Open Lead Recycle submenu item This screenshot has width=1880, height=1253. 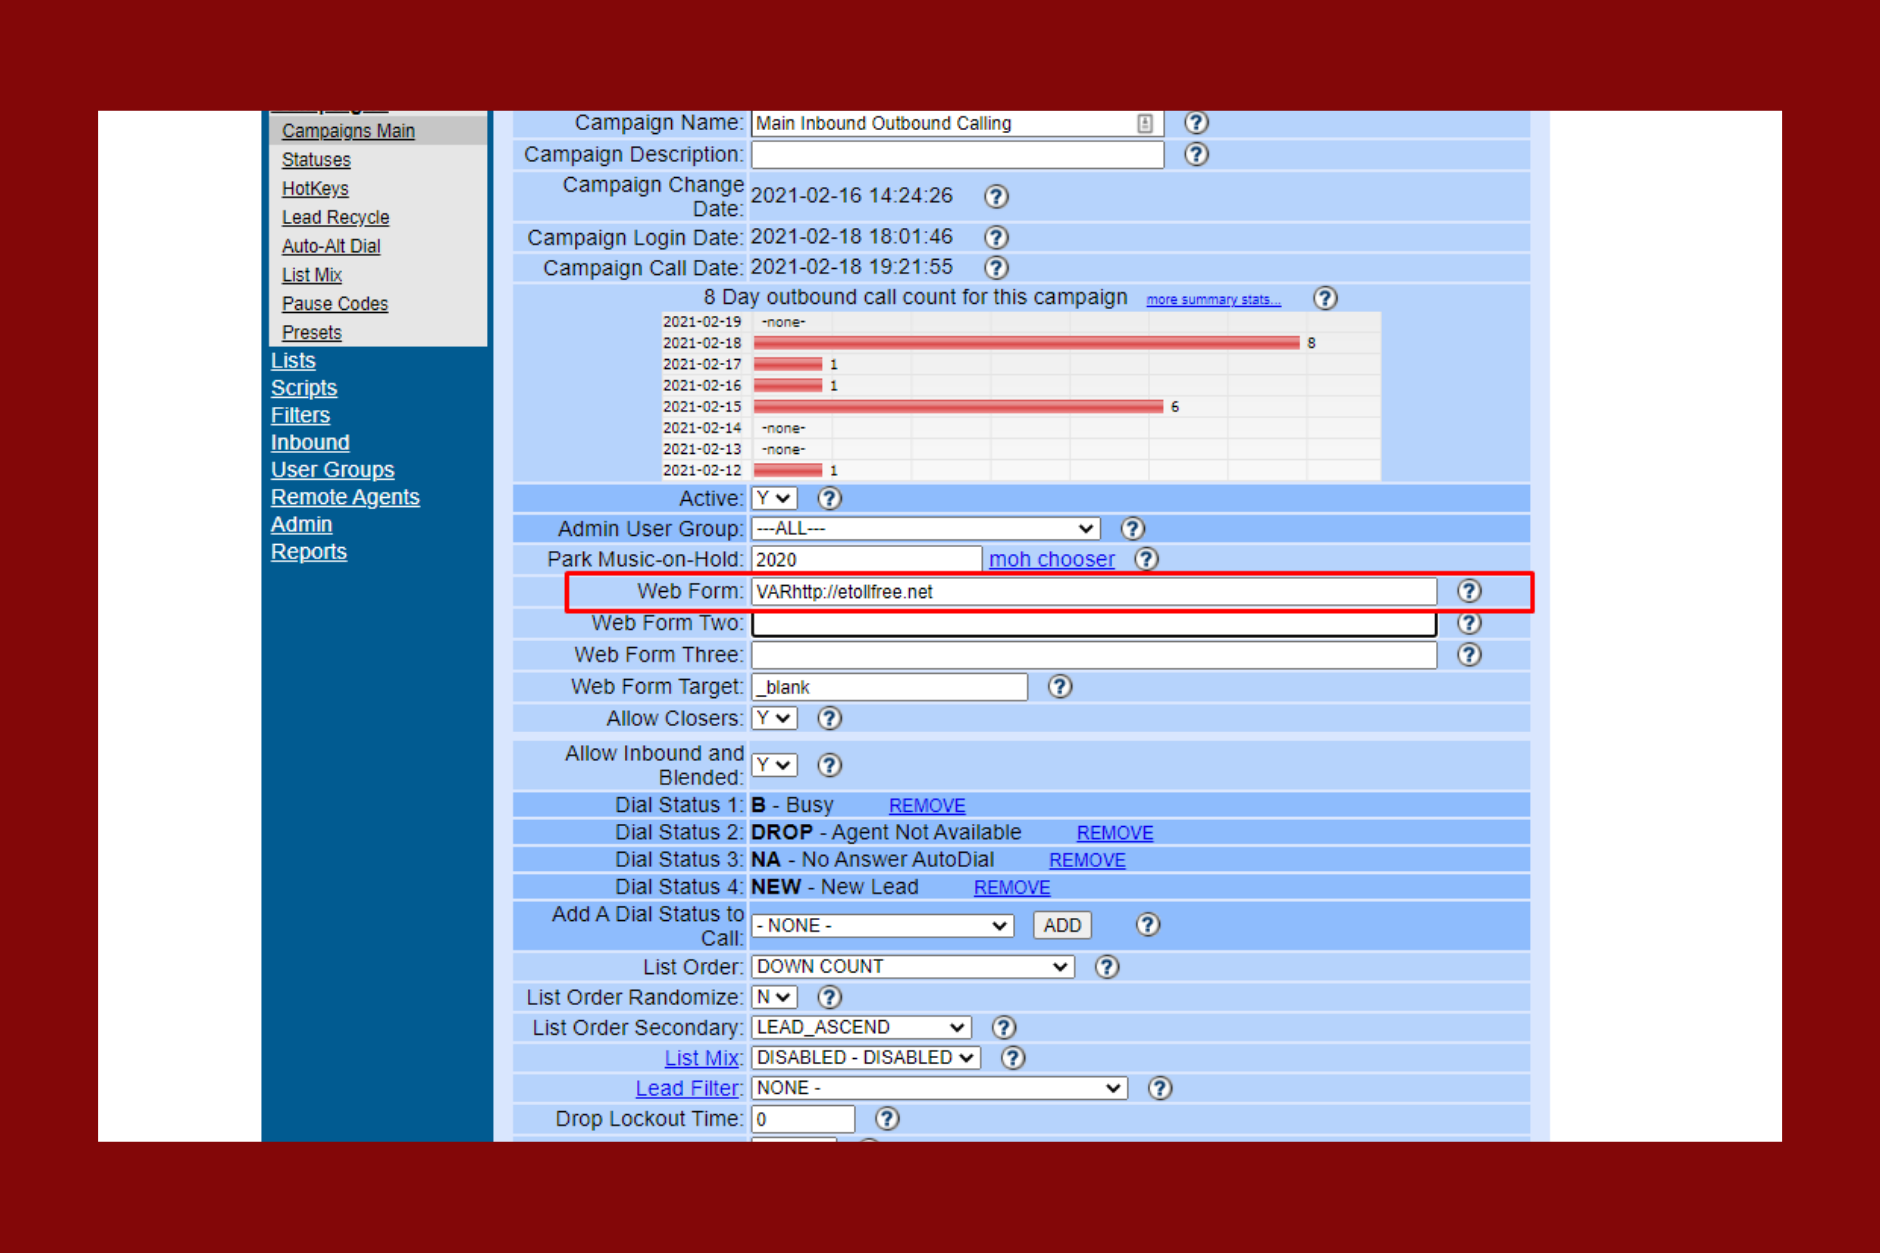pyautogui.click(x=335, y=218)
